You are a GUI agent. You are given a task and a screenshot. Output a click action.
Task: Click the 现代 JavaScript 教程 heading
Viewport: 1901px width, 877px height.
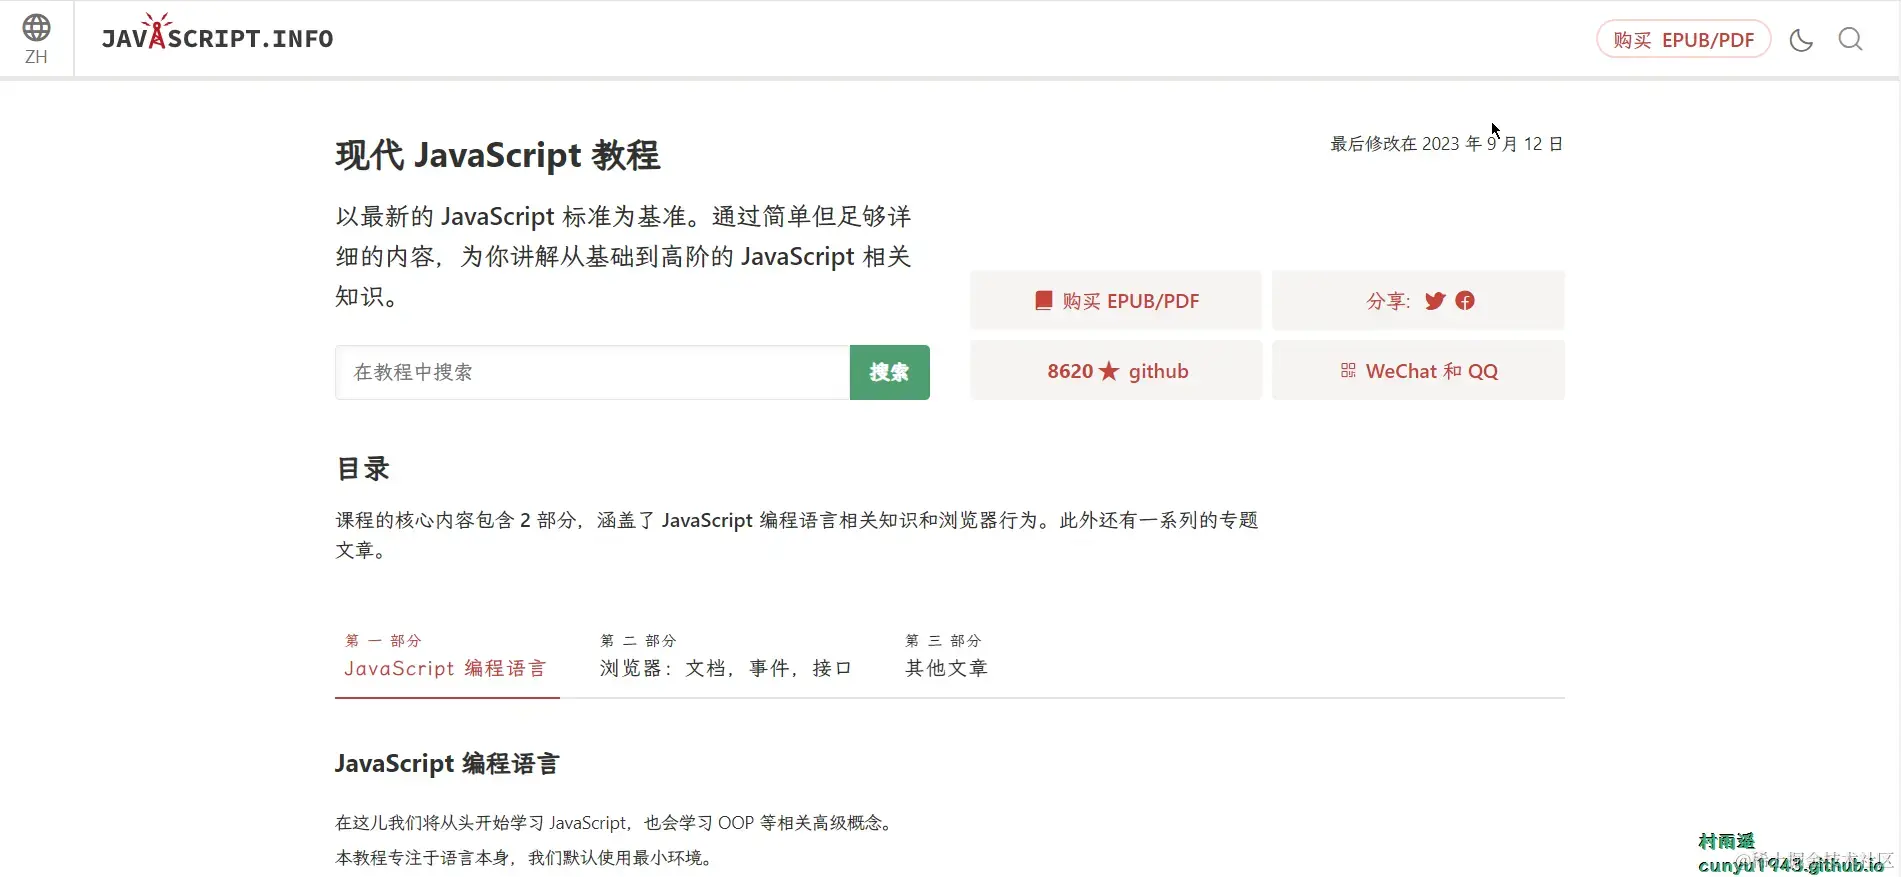point(497,155)
